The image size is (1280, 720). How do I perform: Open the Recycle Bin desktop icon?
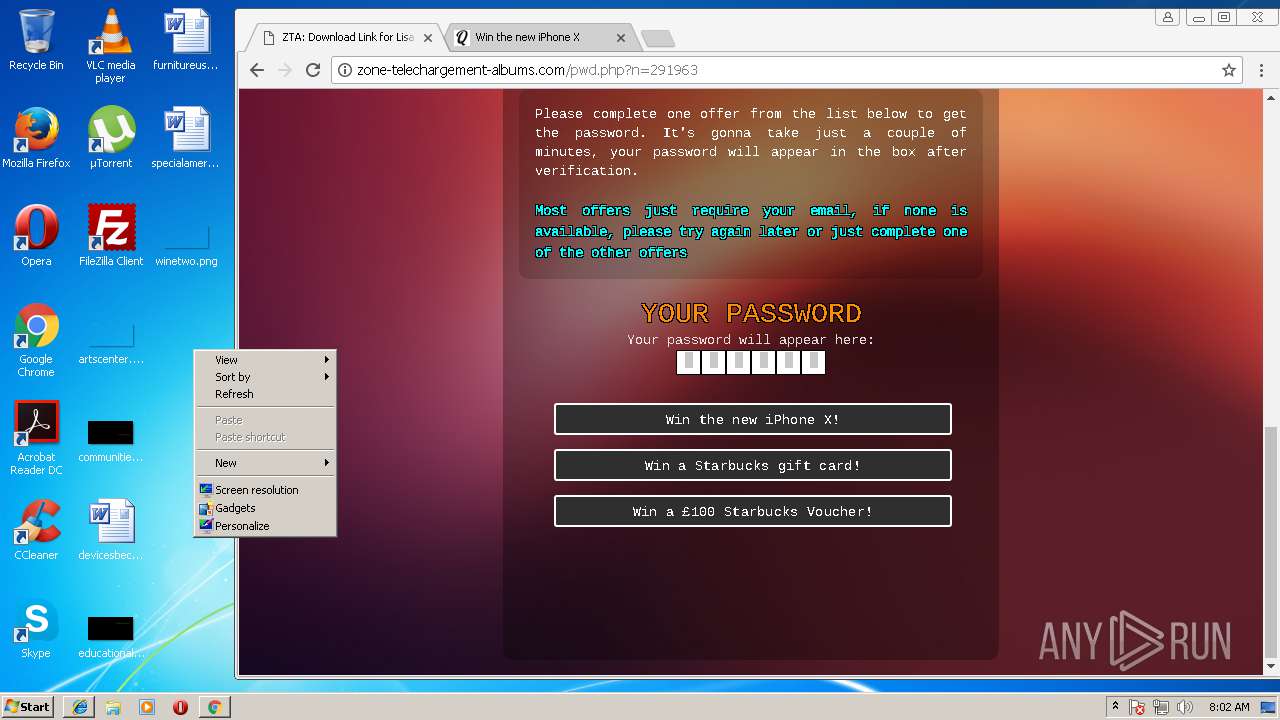[36, 41]
